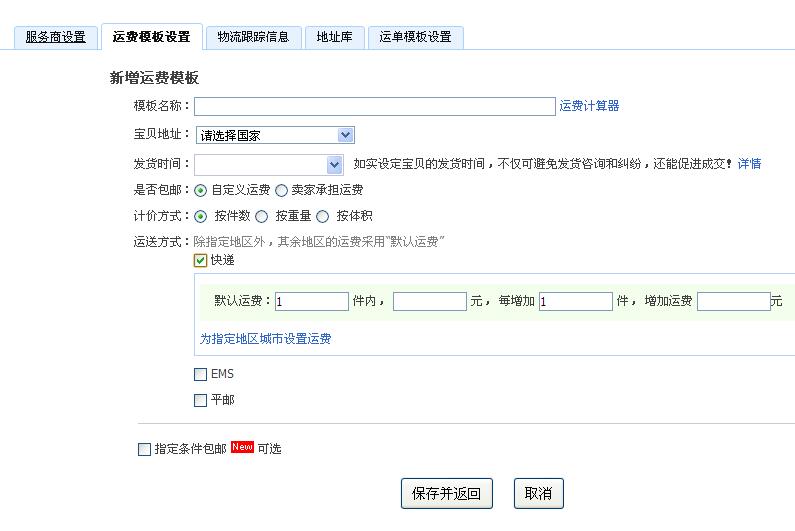Viewport: 795px width, 531px height.
Task: Tick the 指定条件包邮 checkbox
Action: [145, 450]
